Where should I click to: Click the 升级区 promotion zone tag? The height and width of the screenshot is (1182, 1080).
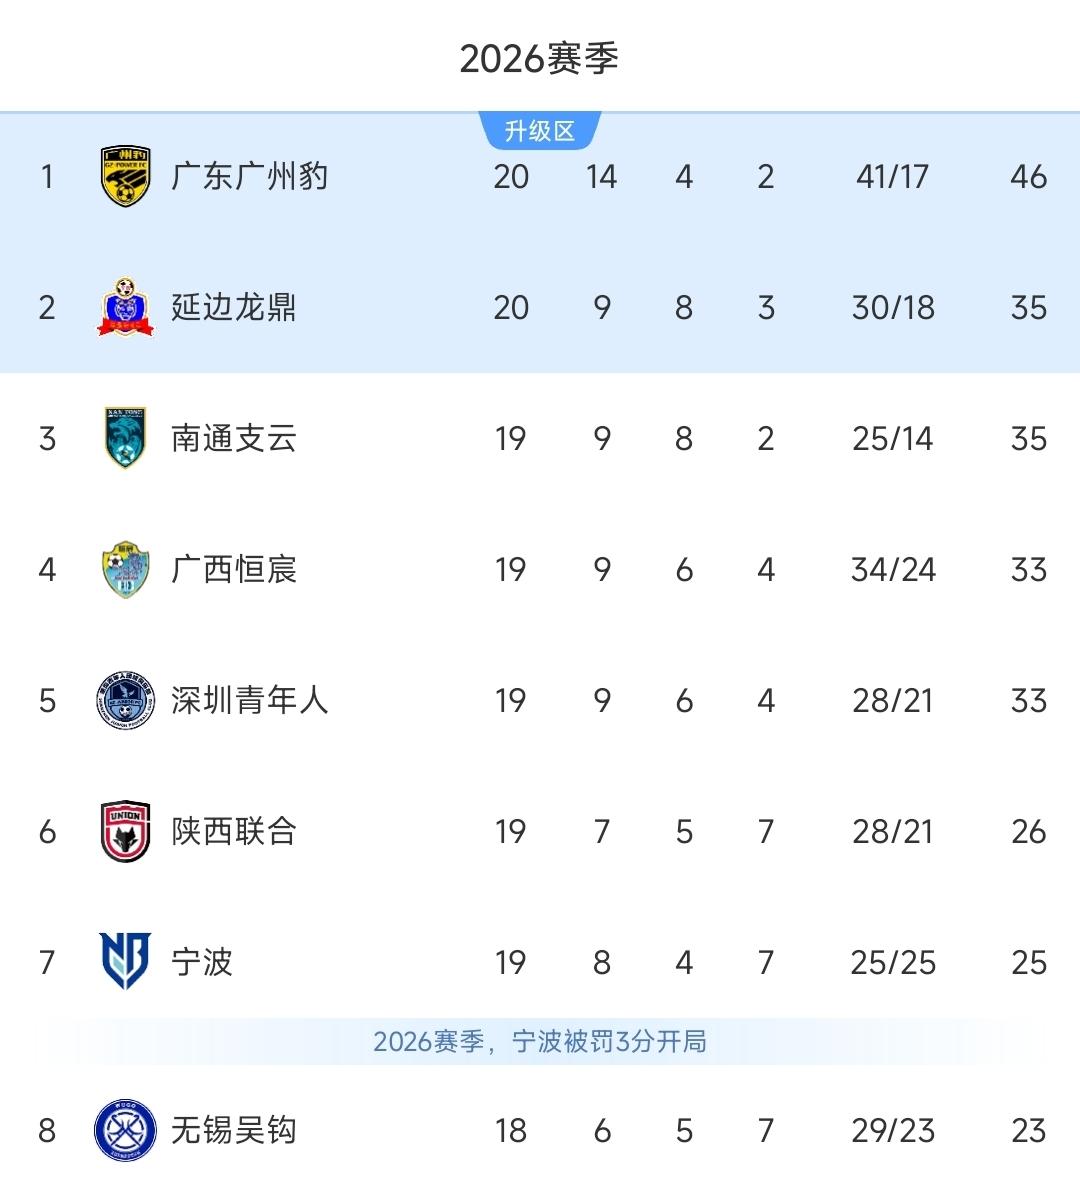540,131
